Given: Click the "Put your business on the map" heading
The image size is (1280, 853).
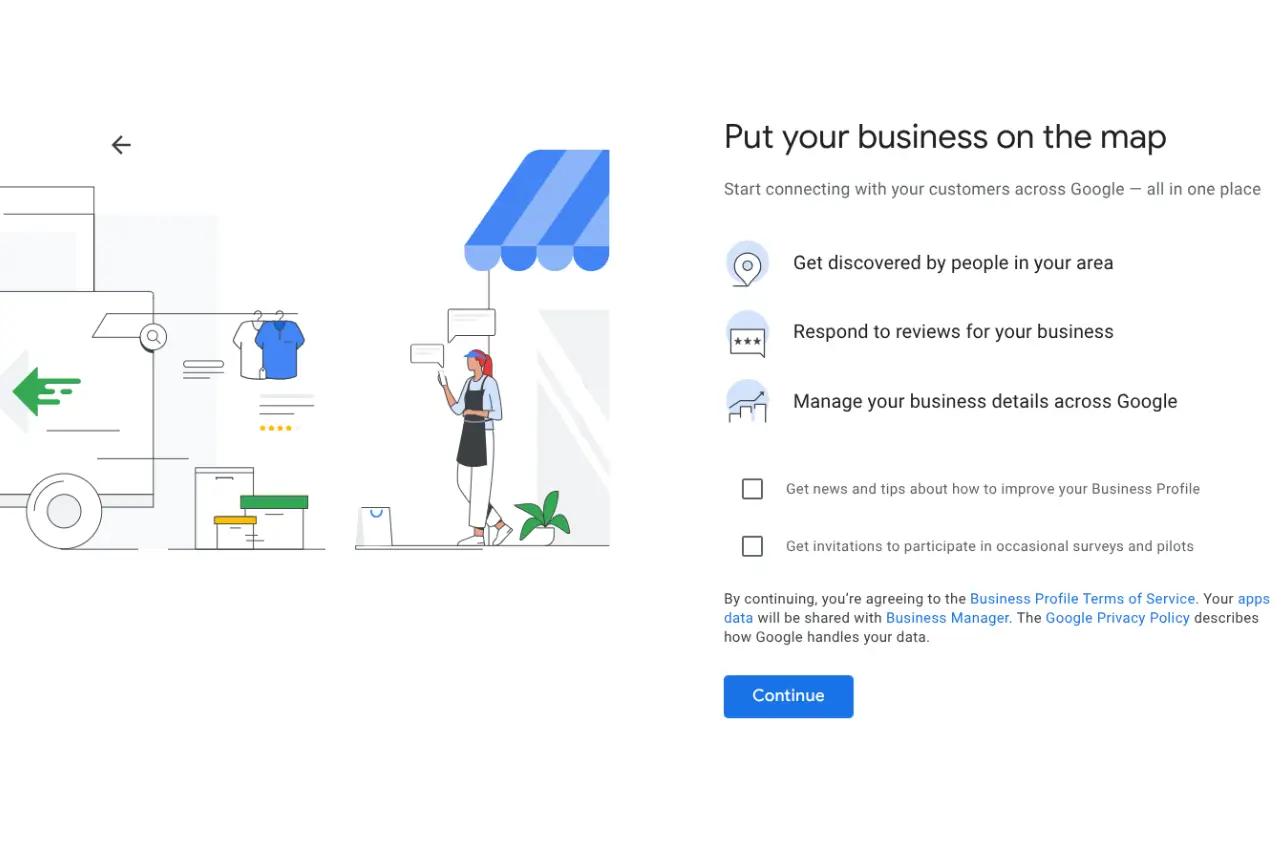Looking at the screenshot, I should [945, 137].
